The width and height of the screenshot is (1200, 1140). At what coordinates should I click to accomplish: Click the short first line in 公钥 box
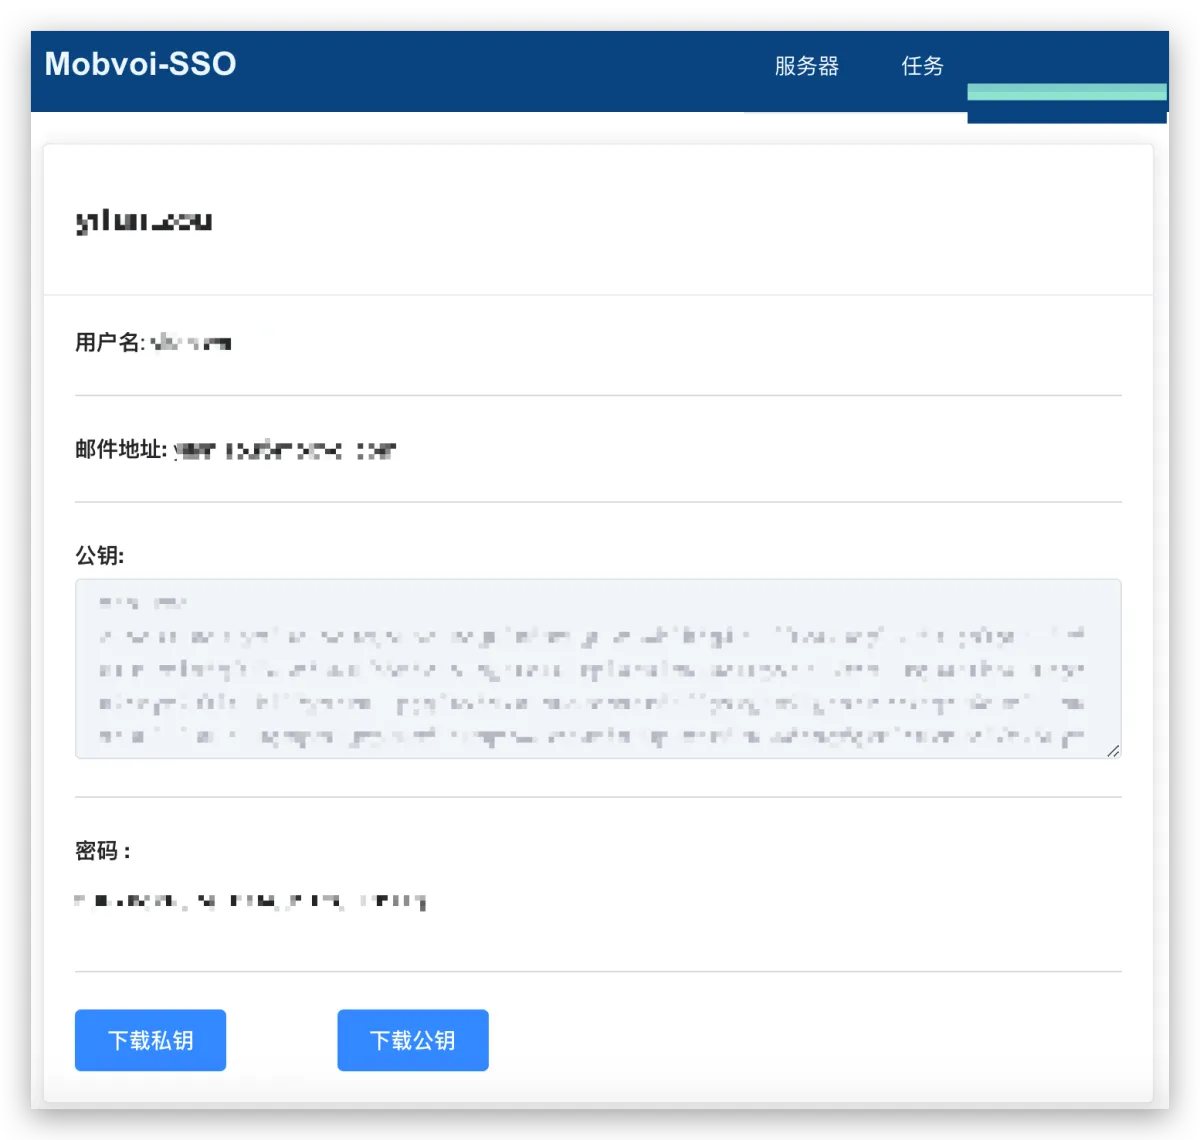(143, 603)
